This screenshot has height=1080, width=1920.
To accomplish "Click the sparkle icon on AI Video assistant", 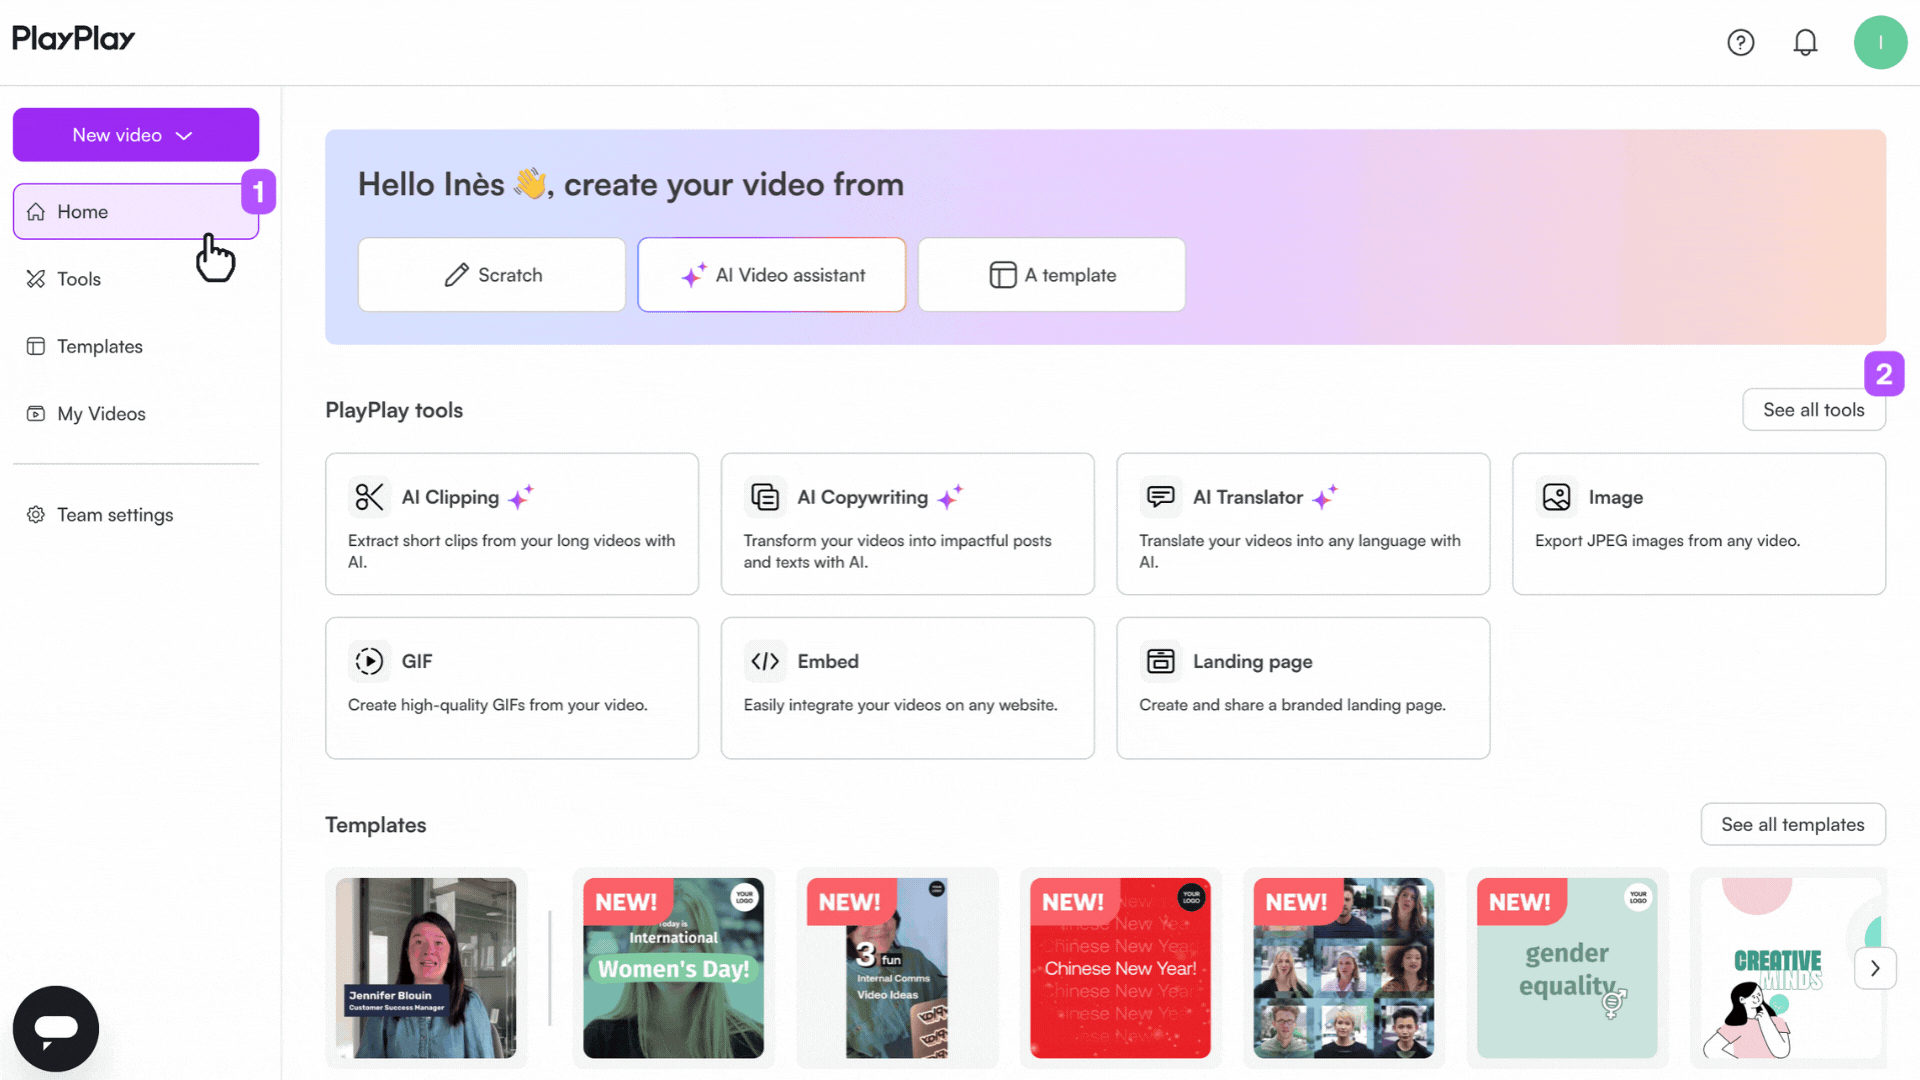I will click(x=694, y=275).
